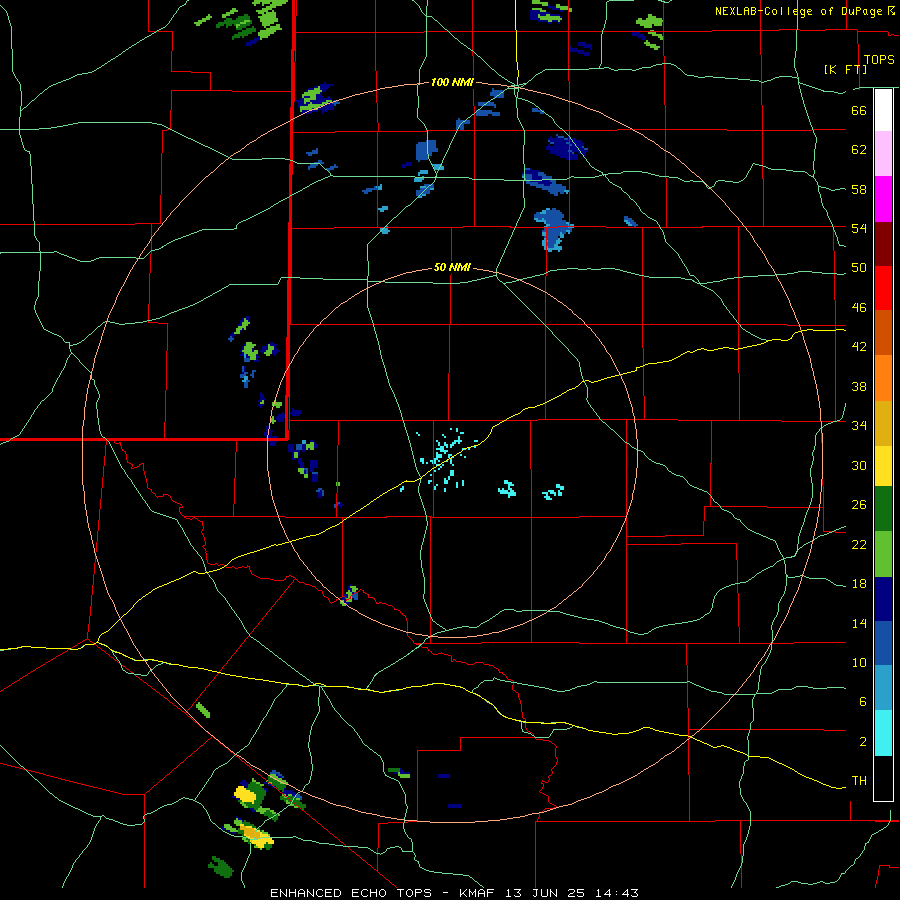Click the legend value 30
This screenshot has height=900, width=900.
coord(859,465)
